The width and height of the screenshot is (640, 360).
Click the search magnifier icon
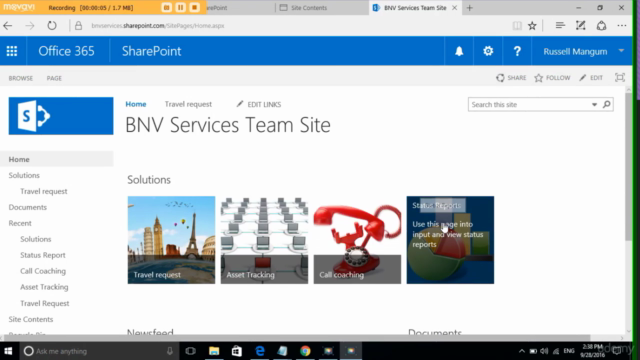[x=607, y=104]
